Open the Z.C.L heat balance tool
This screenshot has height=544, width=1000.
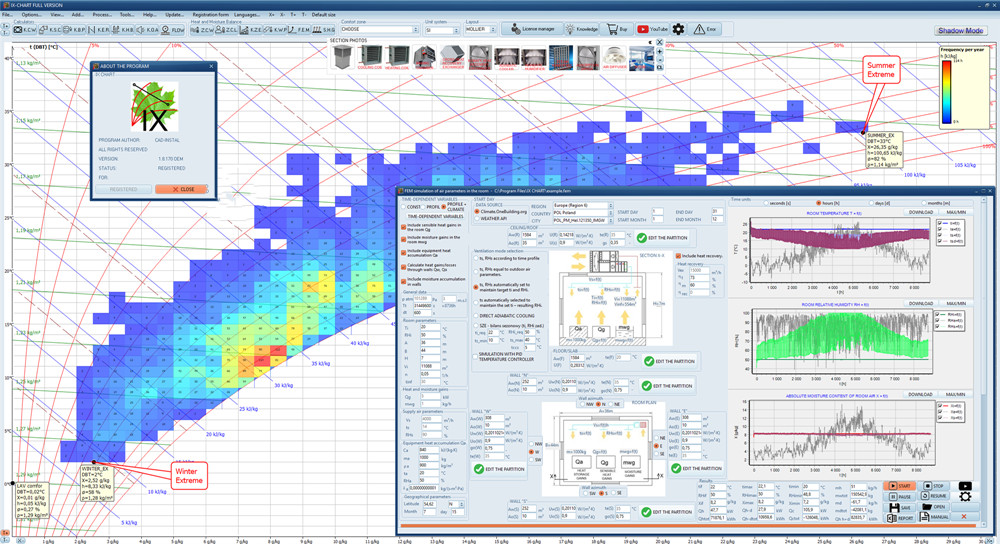tap(226, 30)
